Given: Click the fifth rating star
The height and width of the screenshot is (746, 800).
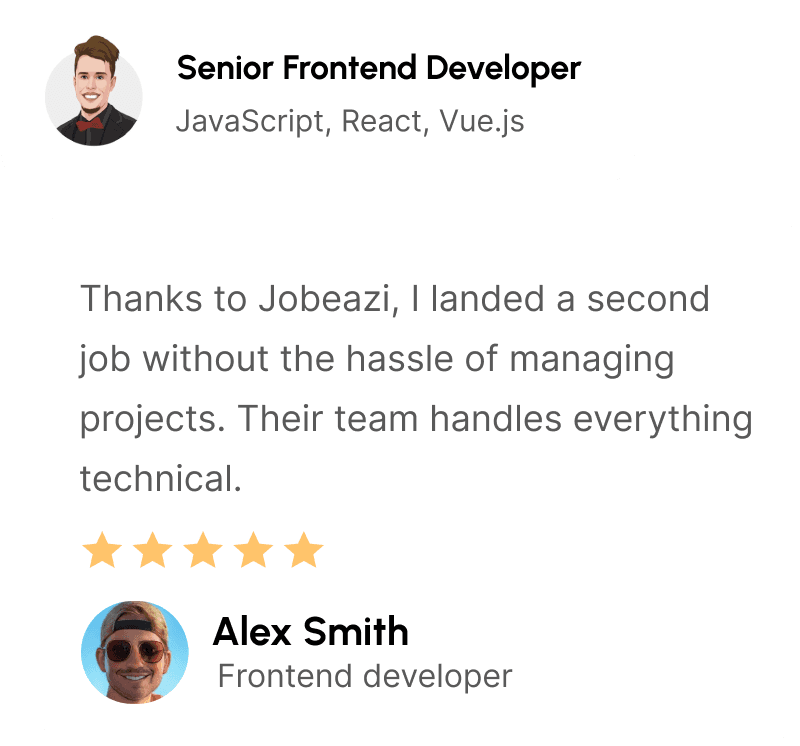Looking at the screenshot, I should click(304, 550).
